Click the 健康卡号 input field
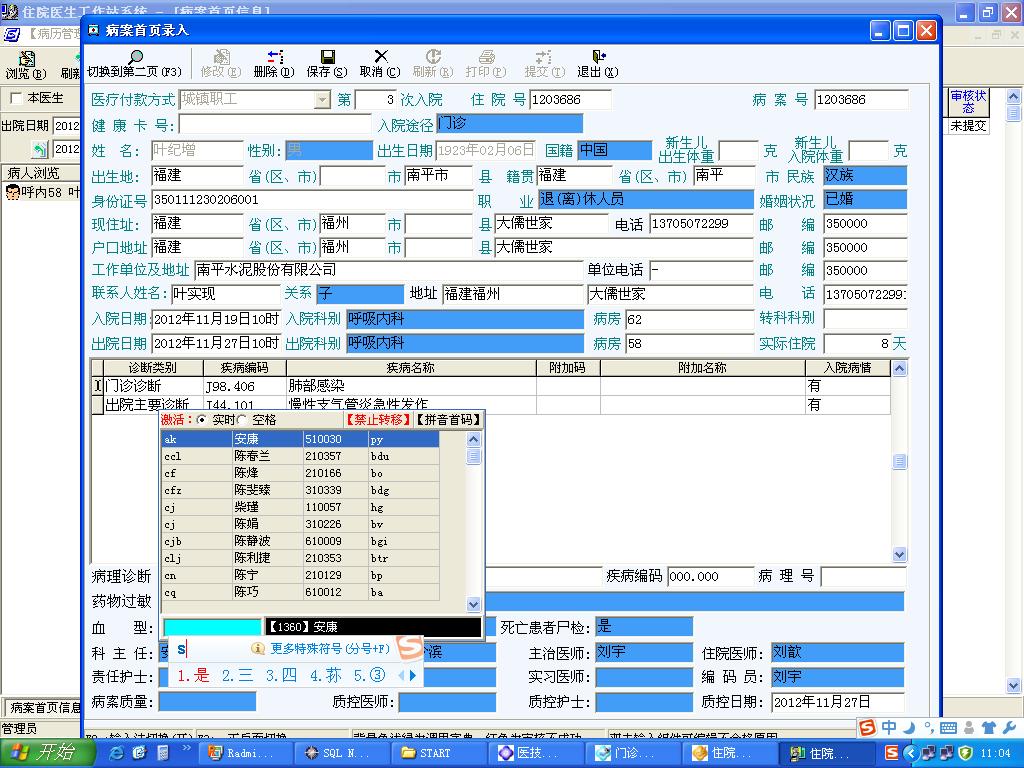 click(275, 125)
